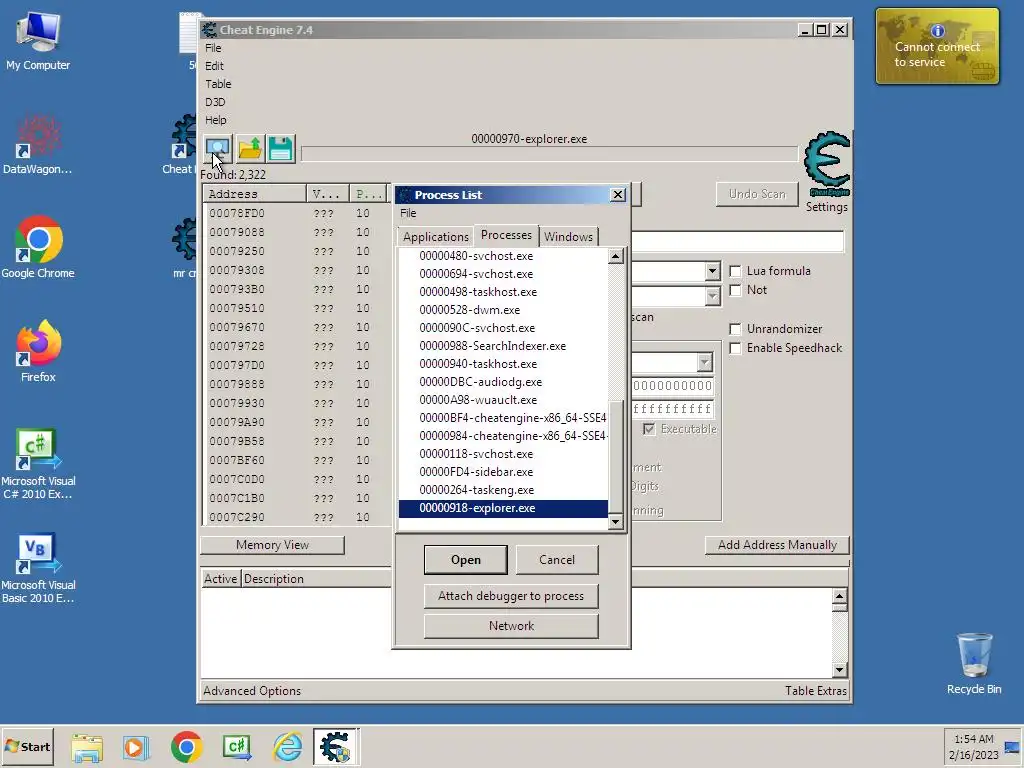Expand the scan type dropdown next to Lua formula
The image size is (1024, 768).
pyautogui.click(x=712, y=271)
